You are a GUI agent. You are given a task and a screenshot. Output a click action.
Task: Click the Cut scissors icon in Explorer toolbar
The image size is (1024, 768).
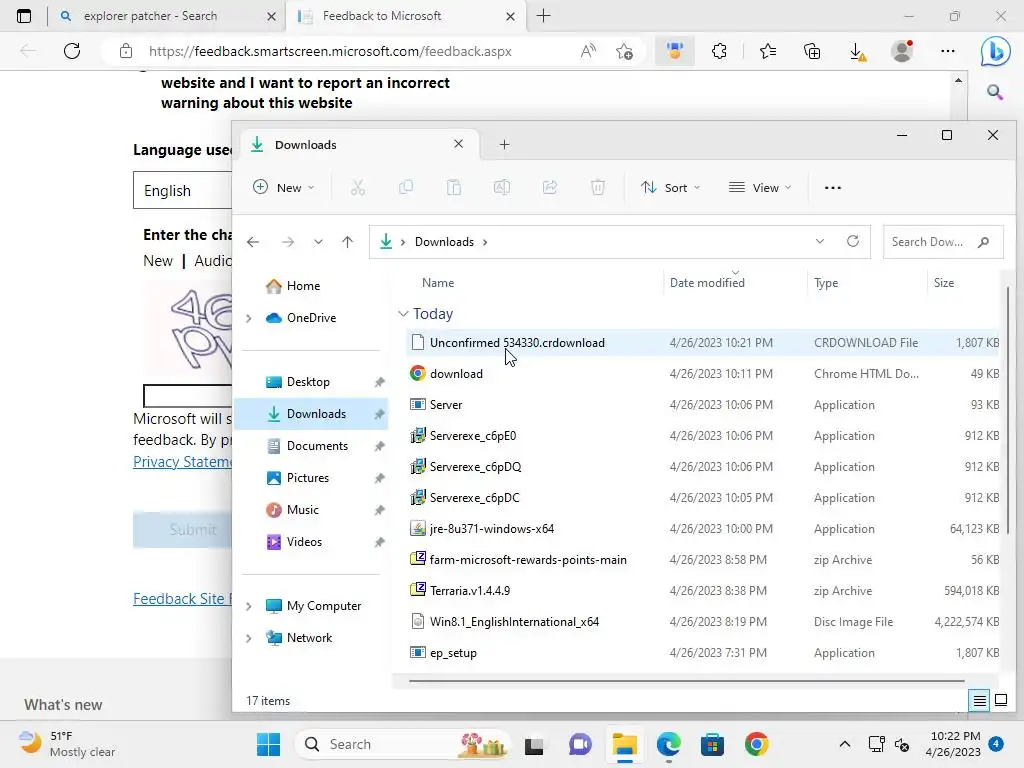click(x=357, y=188)
